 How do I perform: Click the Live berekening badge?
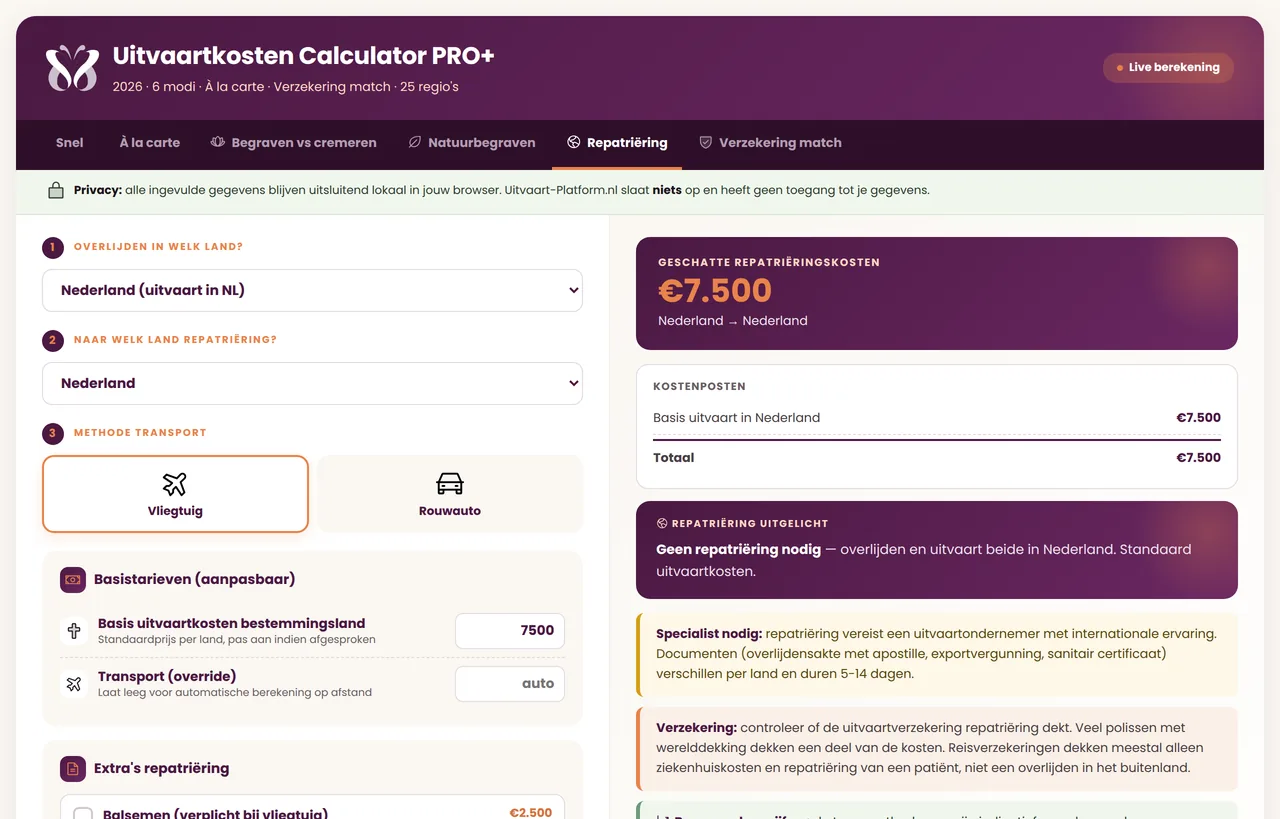1168,68
